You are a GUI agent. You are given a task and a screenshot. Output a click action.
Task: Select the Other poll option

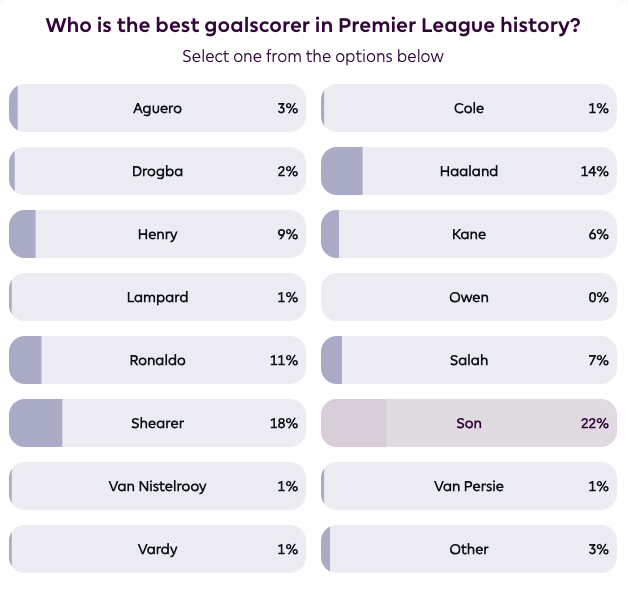click(468, 549)
